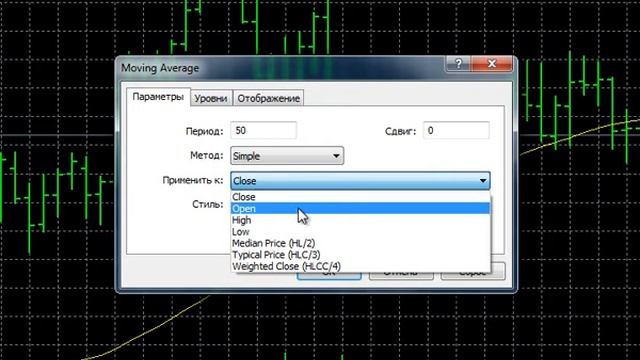640x360 pixels.
Task: Select Open in the dropdown list
Action: (360, 209)
